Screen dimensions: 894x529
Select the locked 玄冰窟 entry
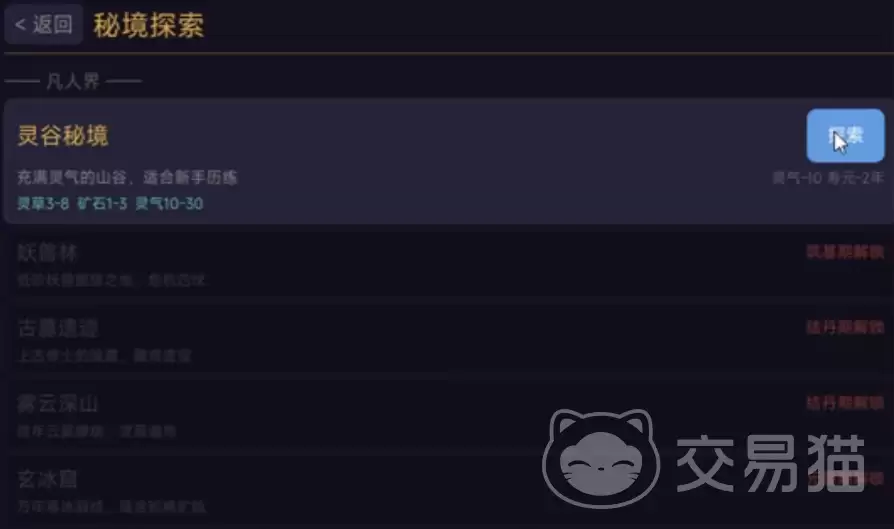(x=447, y=490)
